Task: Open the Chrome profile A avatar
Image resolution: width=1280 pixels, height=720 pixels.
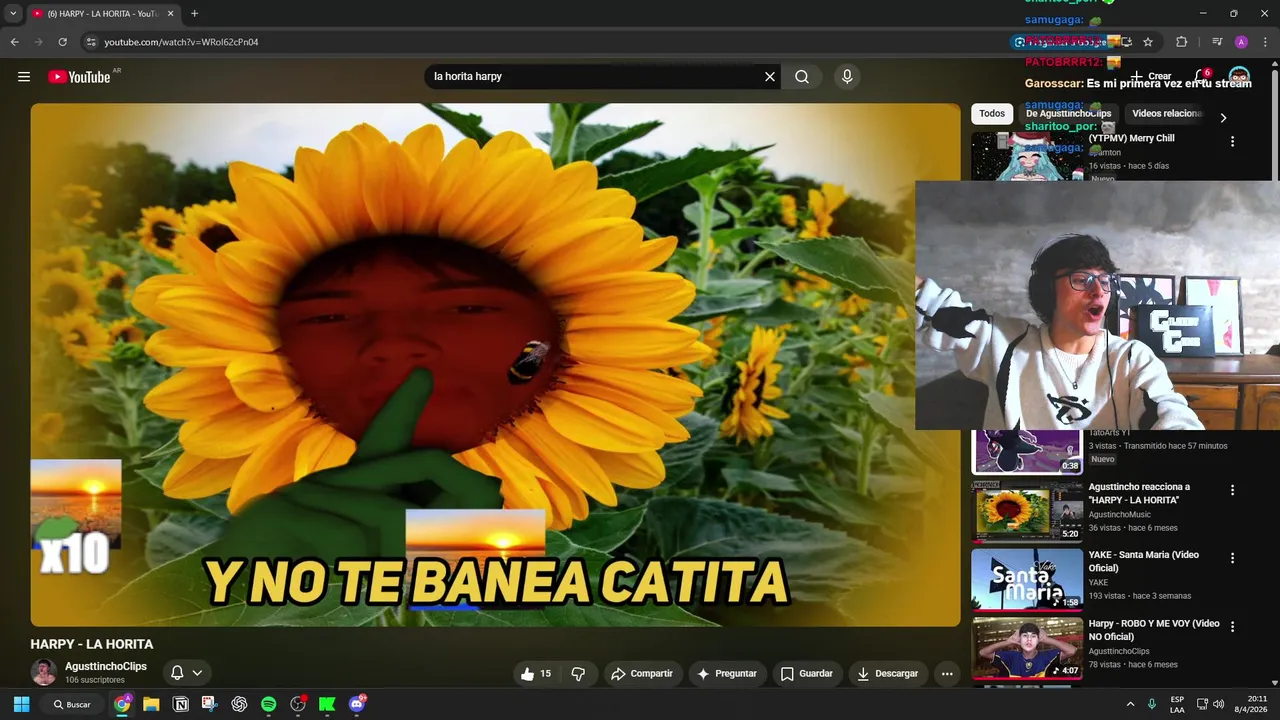Action: [1241, 42]
